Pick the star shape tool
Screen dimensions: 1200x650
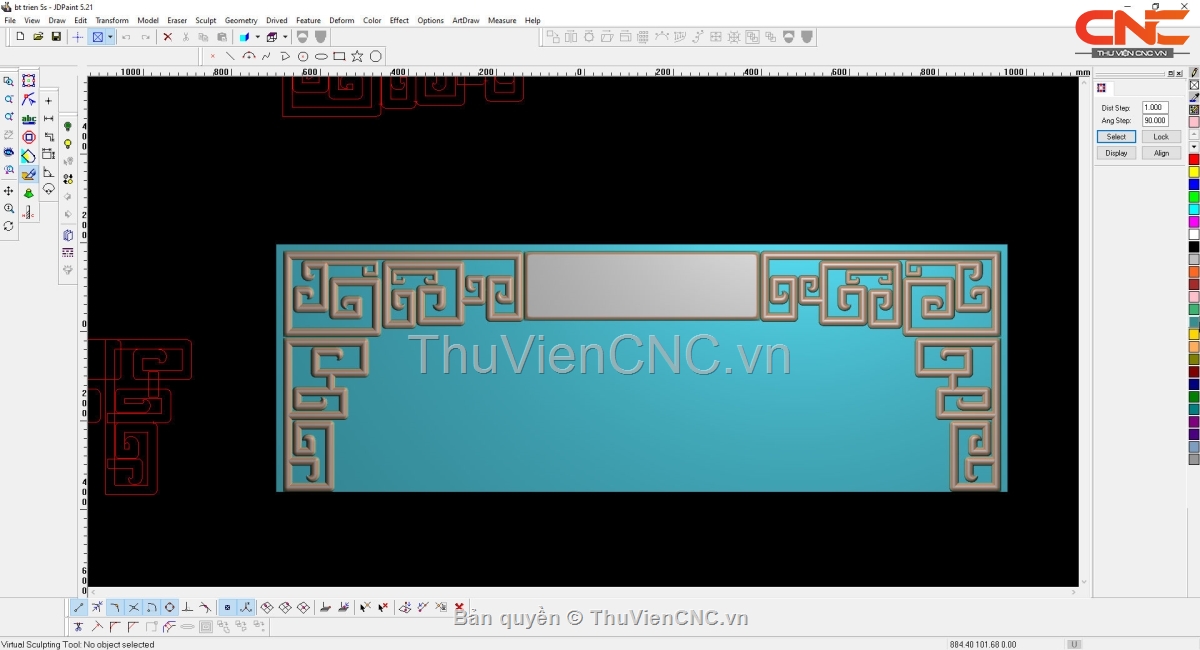point(357,56)
